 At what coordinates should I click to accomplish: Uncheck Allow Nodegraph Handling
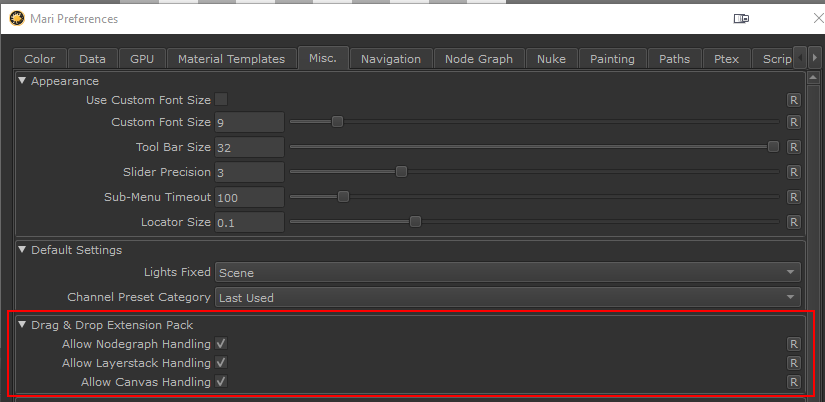pos(221,344)
